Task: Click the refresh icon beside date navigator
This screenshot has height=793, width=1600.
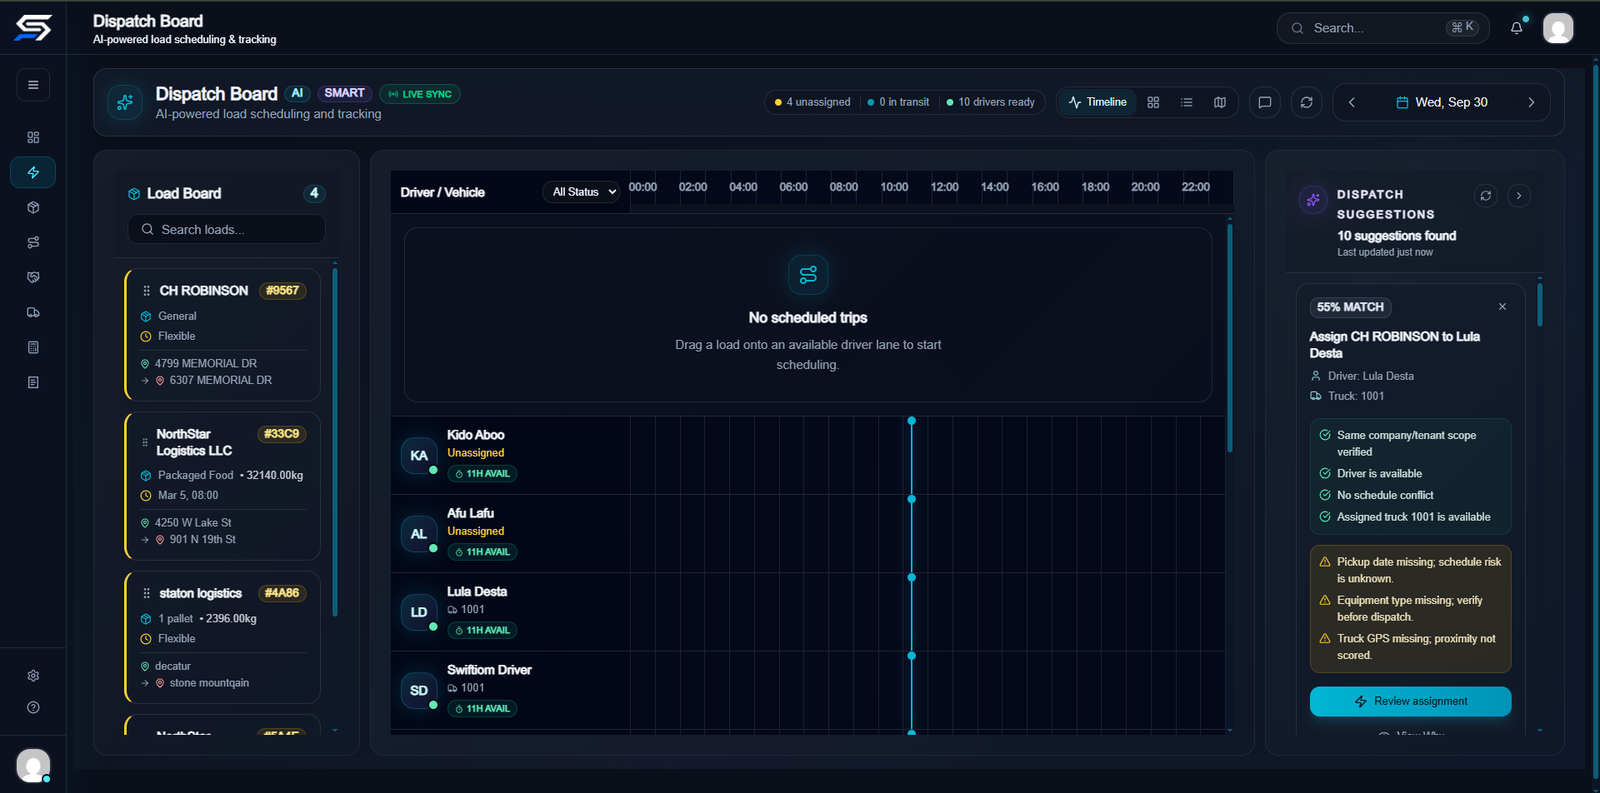Action: (1307, 102)
